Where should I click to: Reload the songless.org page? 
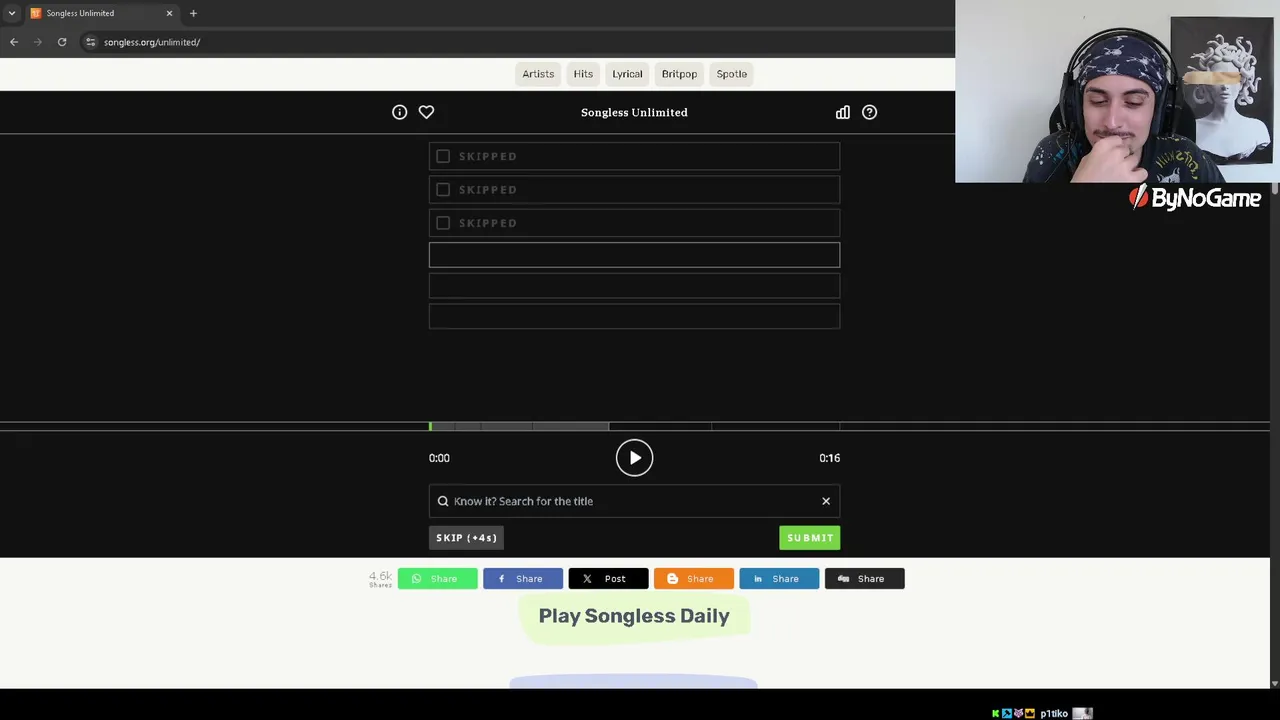[x=62, y=42]
